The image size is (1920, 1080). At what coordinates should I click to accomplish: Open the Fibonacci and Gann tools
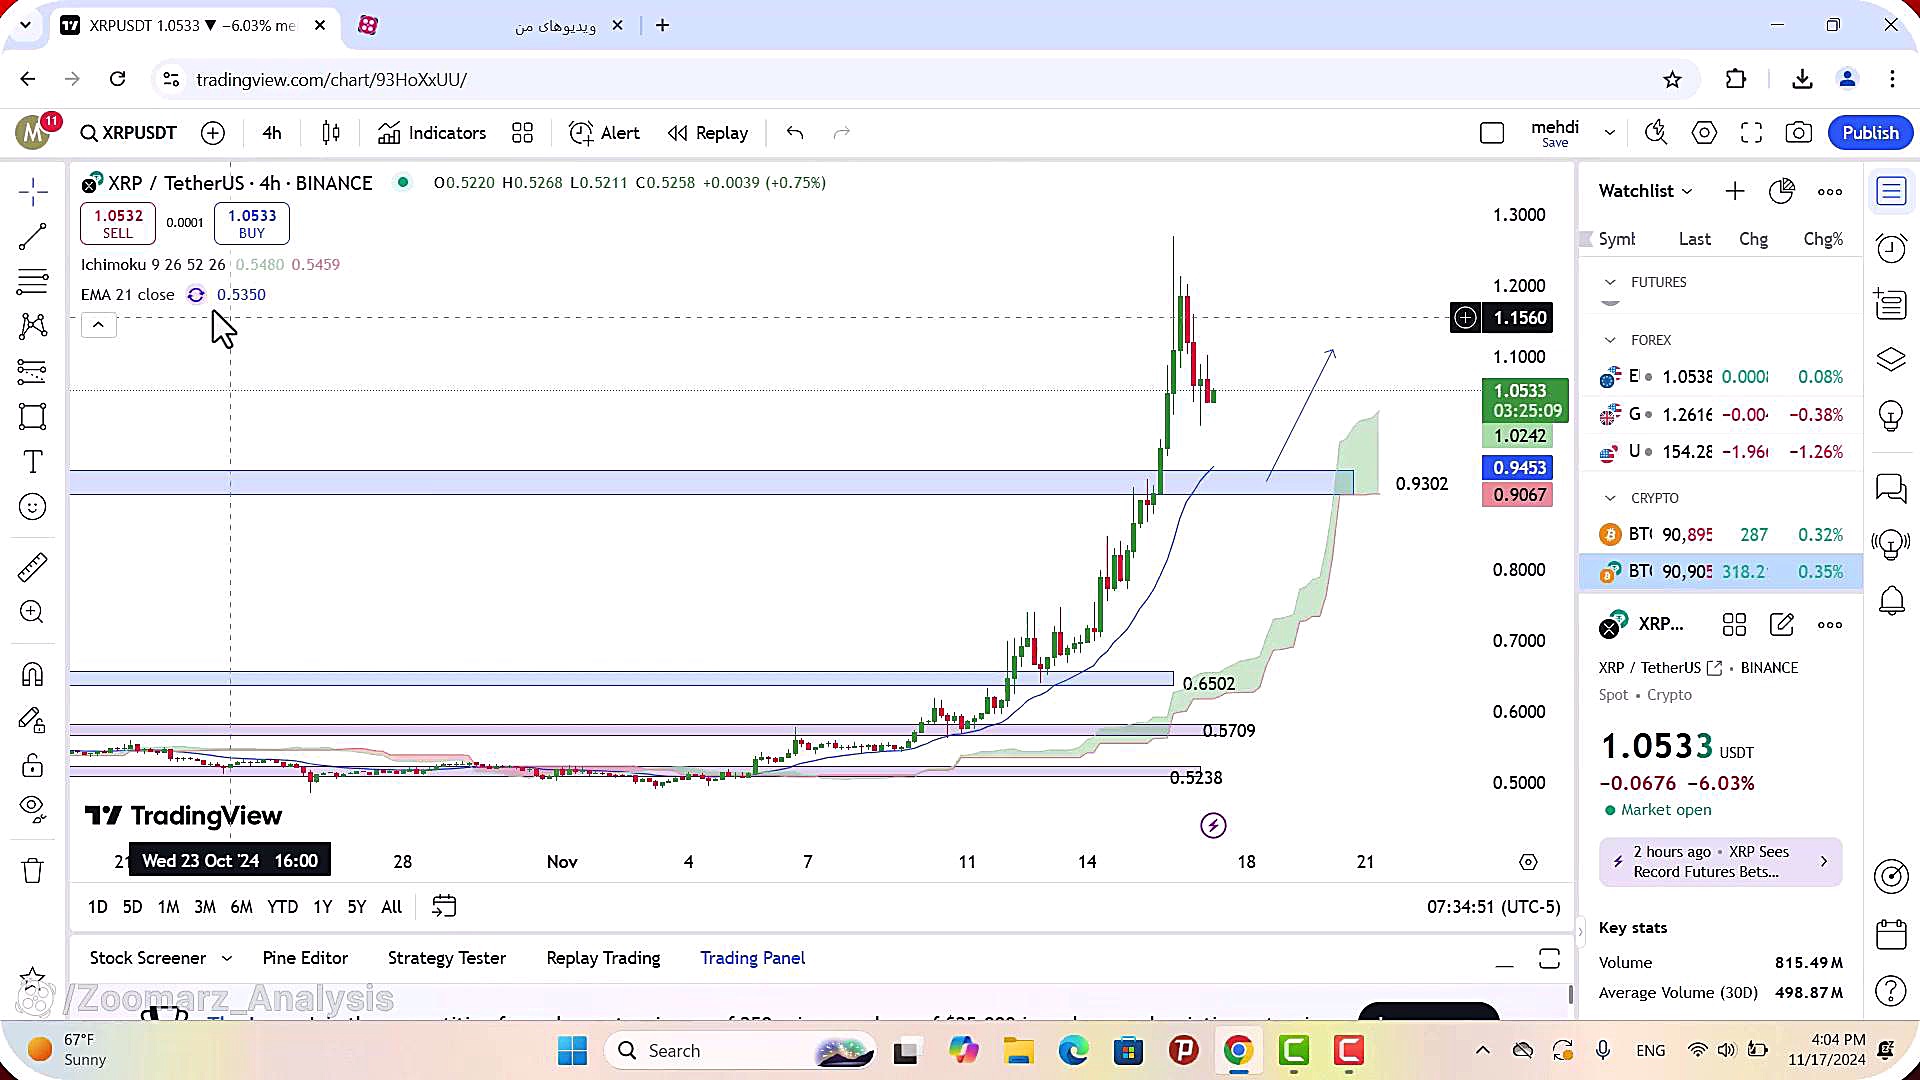[33, 282]
